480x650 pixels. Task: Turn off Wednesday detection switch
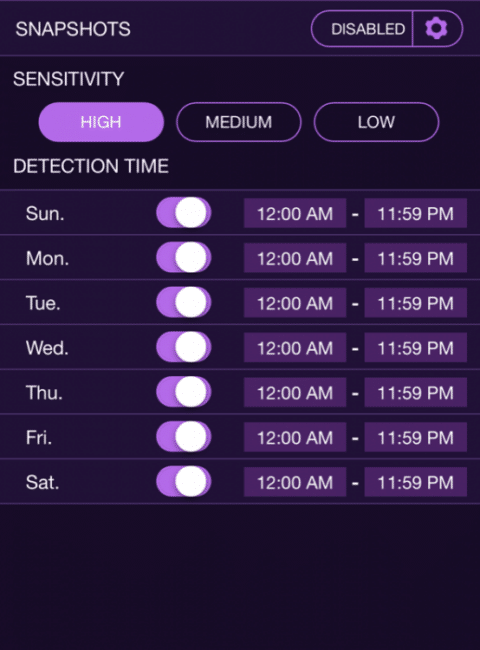pyautogui.click(x=184, y=347)
